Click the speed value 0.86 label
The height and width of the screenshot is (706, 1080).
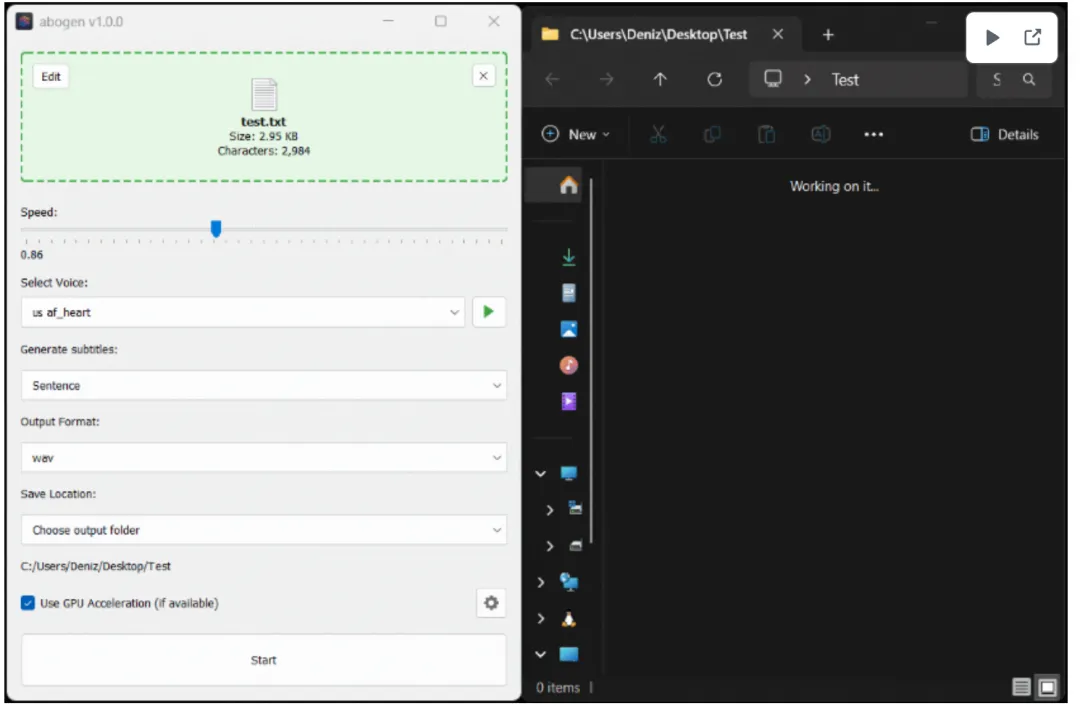32,255
